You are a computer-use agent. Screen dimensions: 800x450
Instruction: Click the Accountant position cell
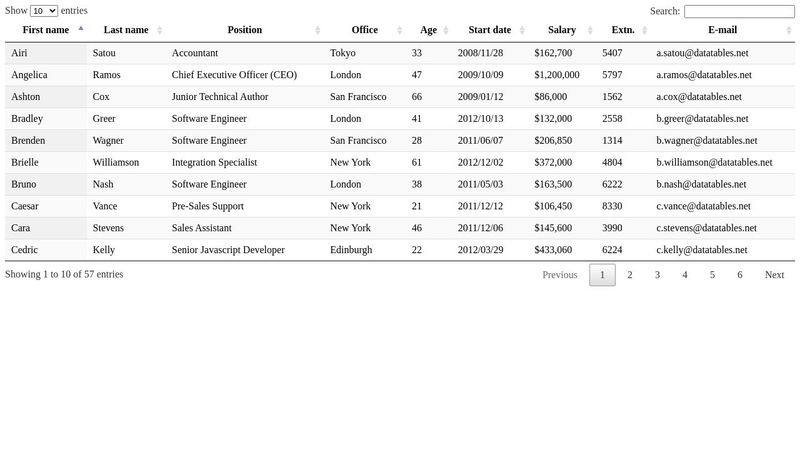[245, 53]
